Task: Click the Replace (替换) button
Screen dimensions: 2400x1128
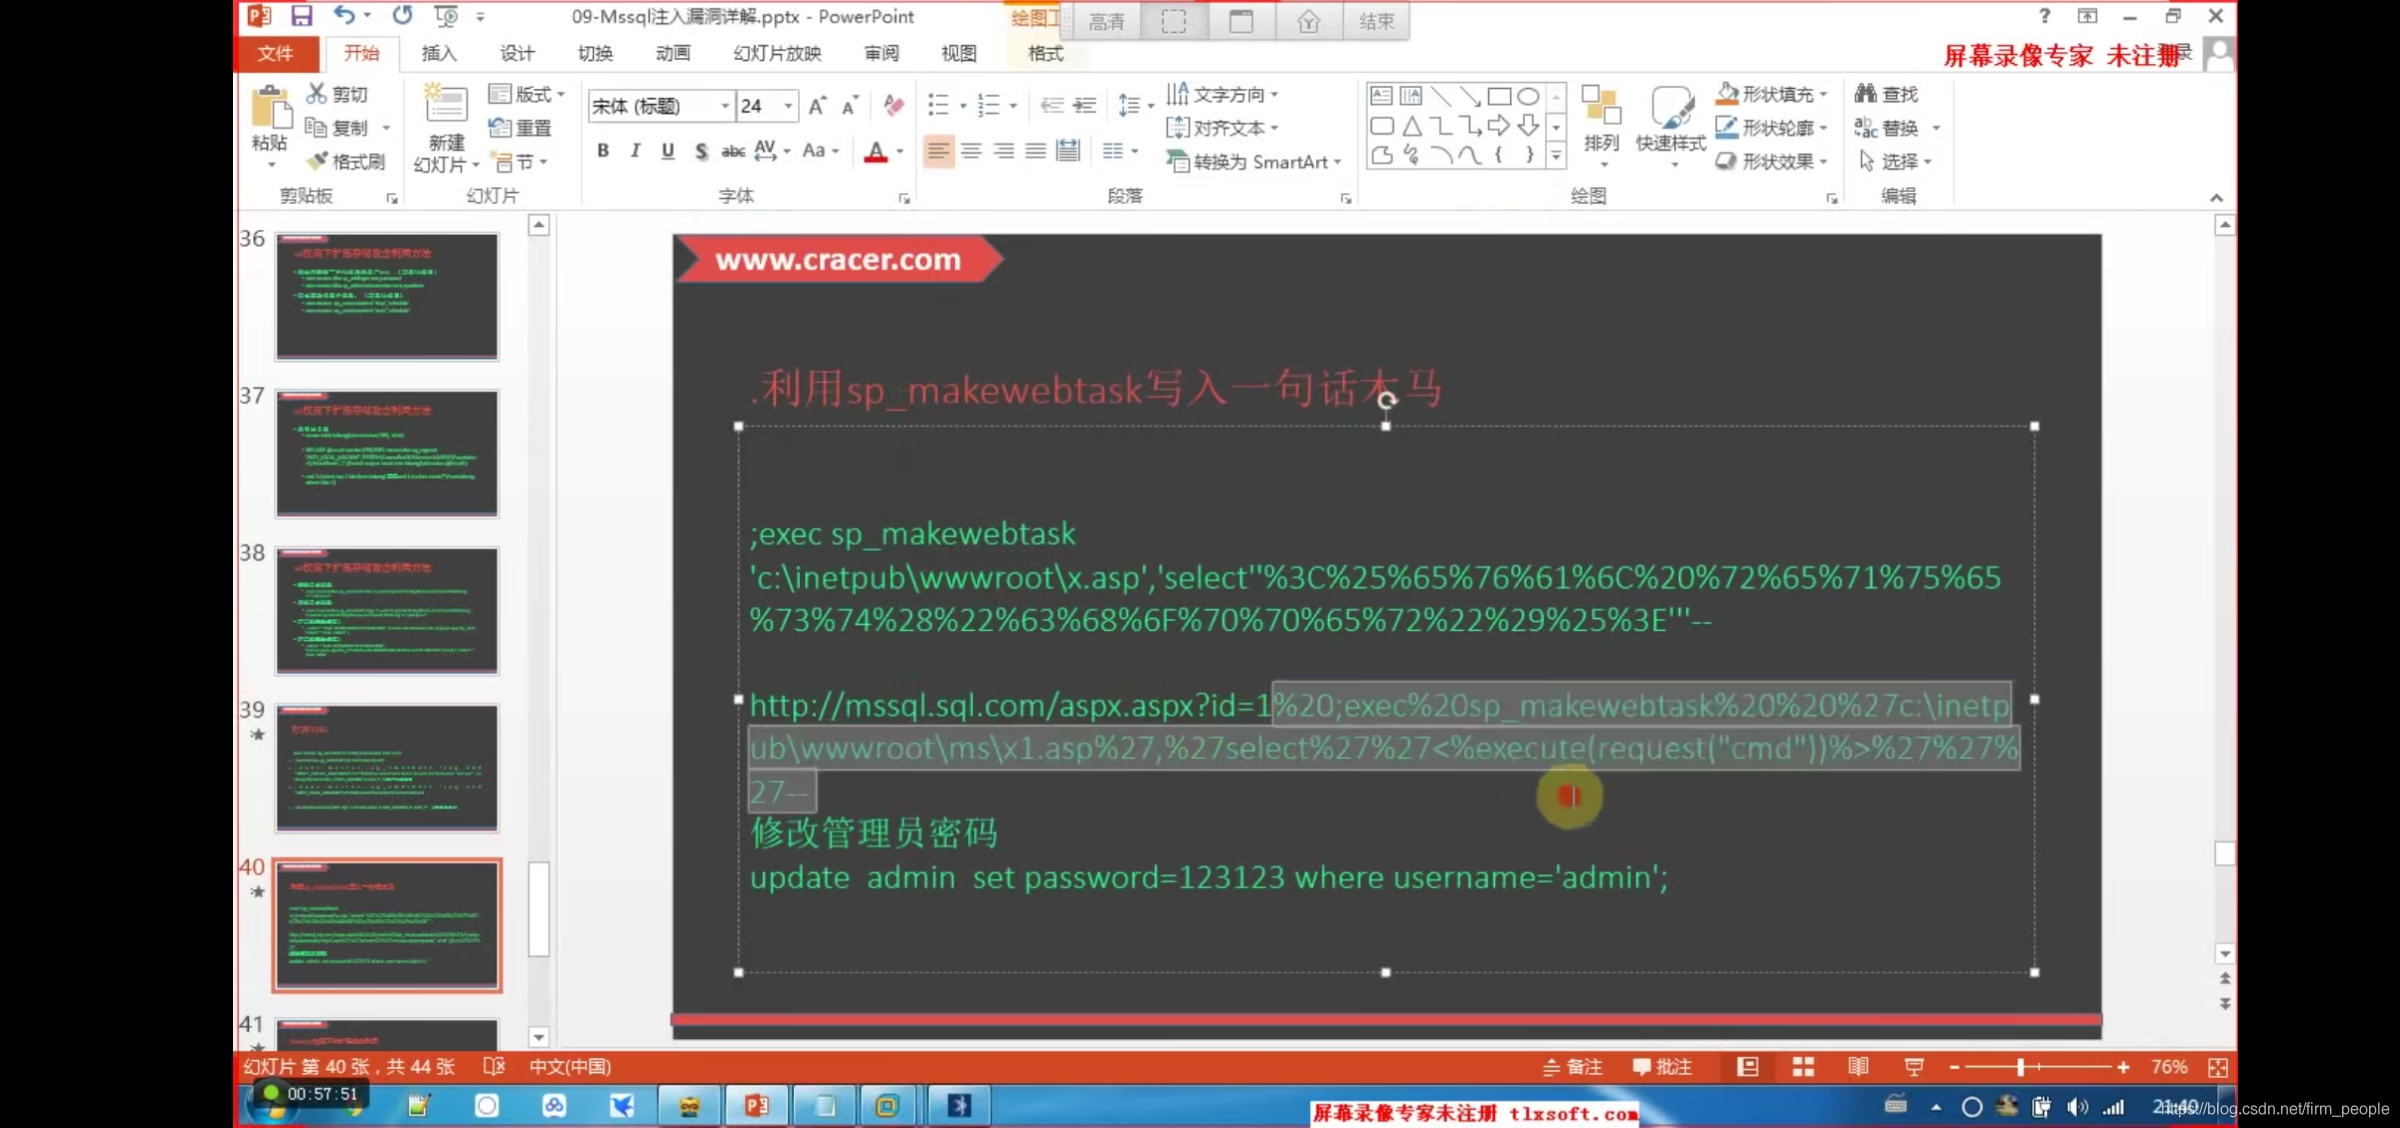Action: tap(1887, 127)
